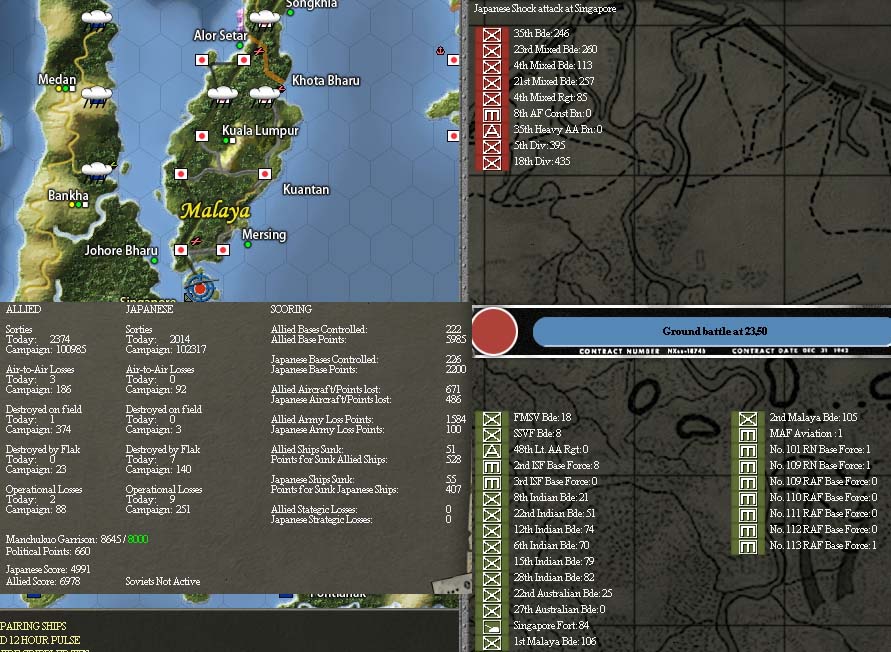Click the Soviets Not Active text

click(x=163, y=582)
